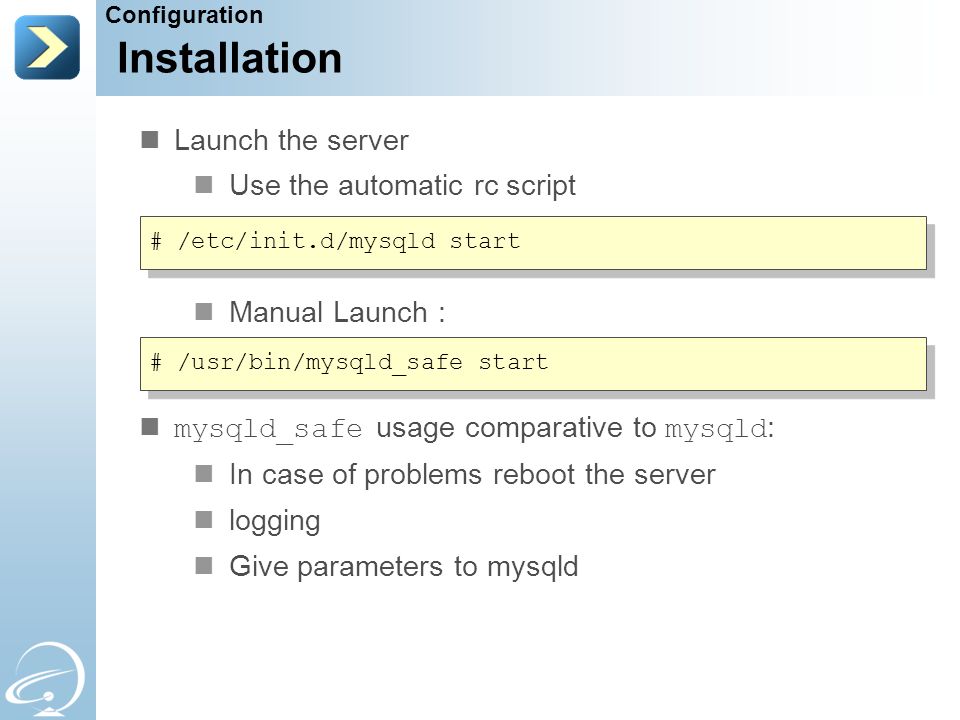Click Use the automatic rc script text
This screenshot has height=720, width=960.
tap(403, 186)
